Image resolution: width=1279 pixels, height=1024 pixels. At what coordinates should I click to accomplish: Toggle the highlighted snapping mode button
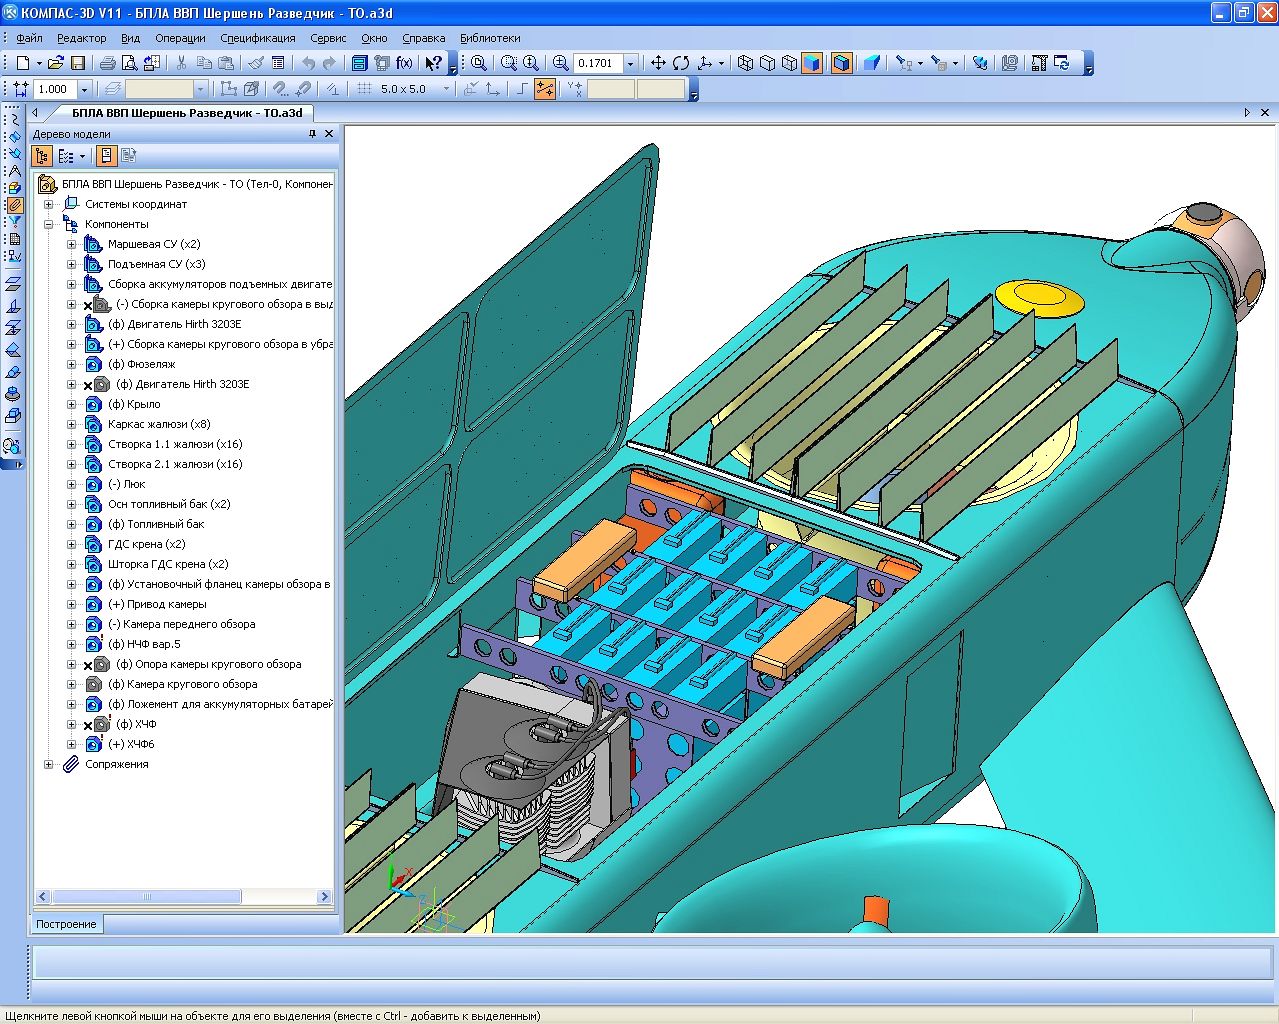tap(545, 89)
